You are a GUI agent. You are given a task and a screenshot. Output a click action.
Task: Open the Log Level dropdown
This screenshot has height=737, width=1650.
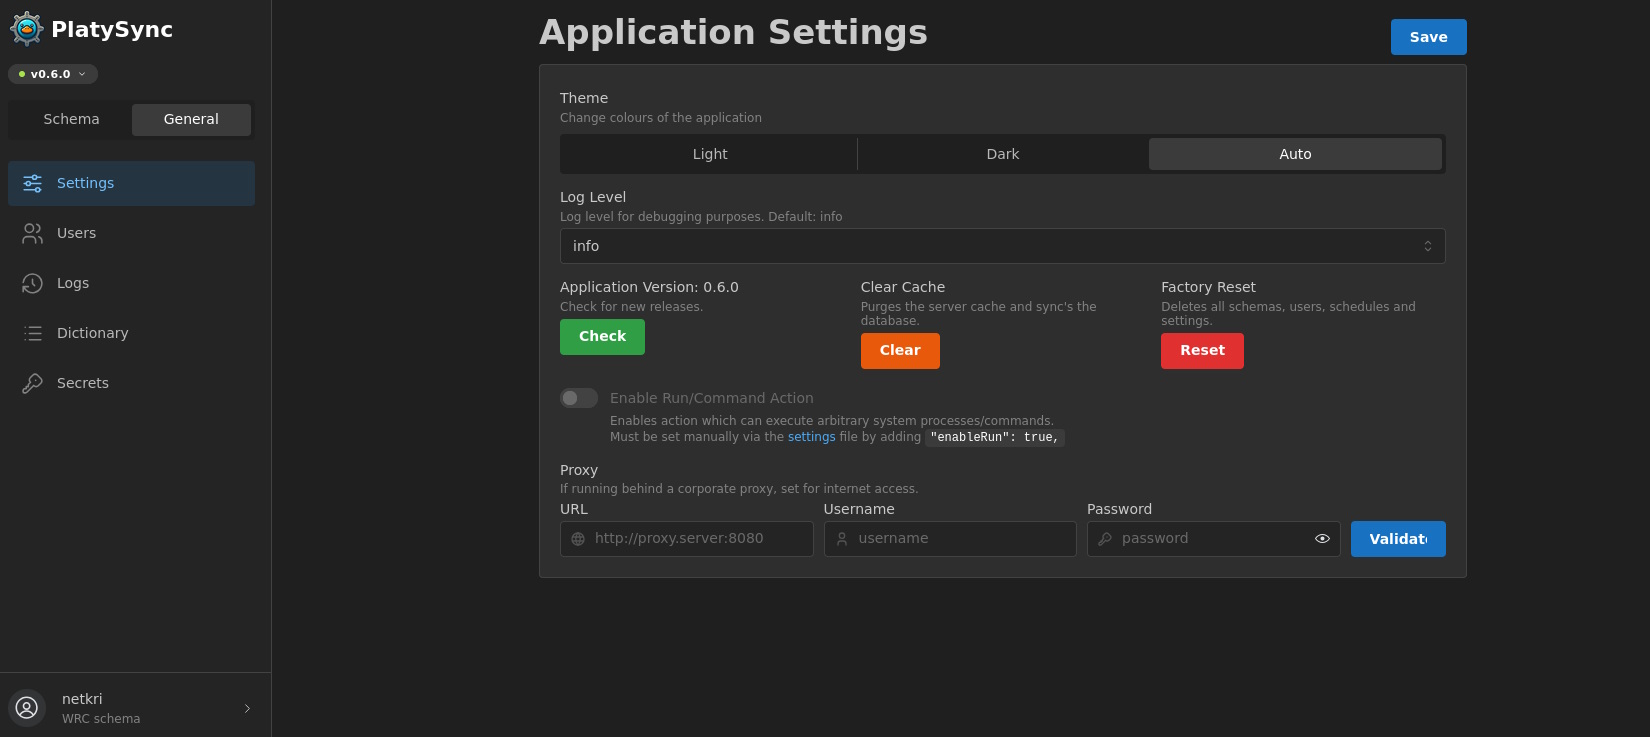tap(1003, 246)
